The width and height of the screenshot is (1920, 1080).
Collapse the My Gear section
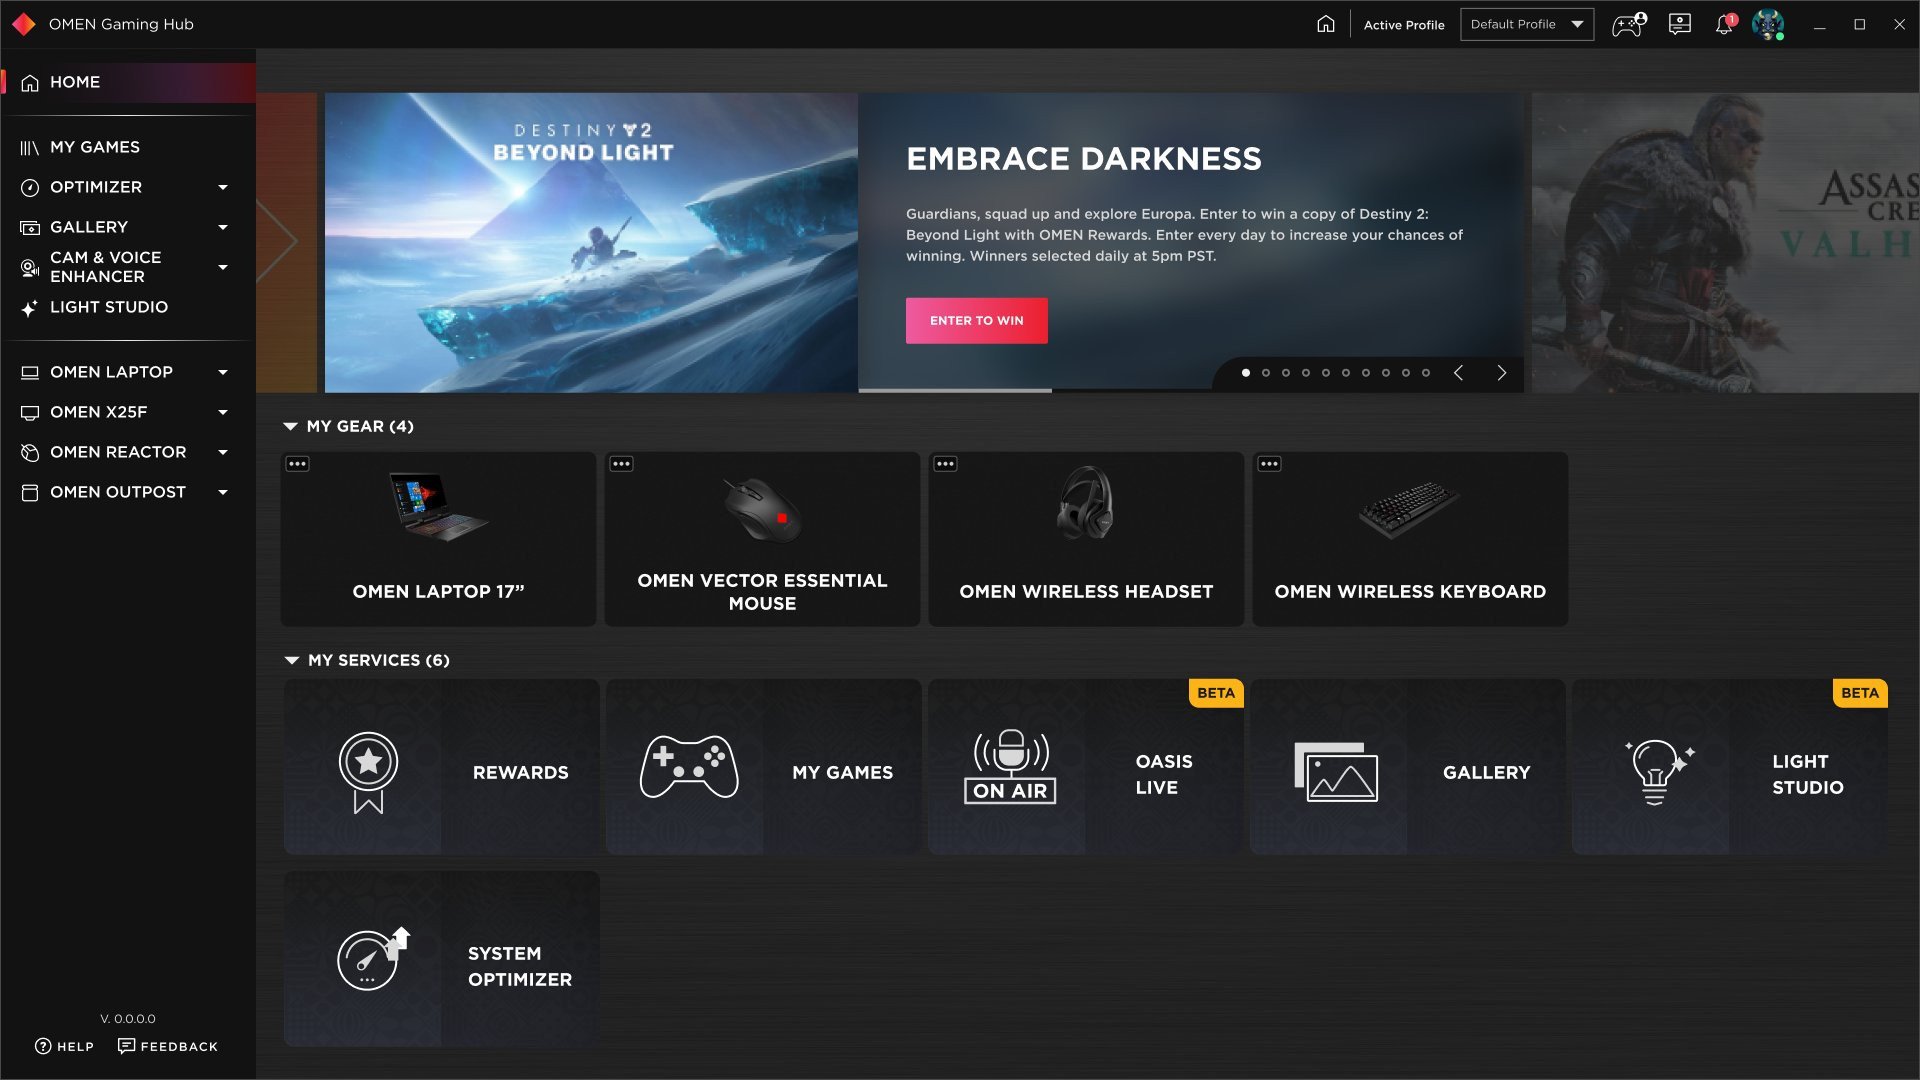291,426
